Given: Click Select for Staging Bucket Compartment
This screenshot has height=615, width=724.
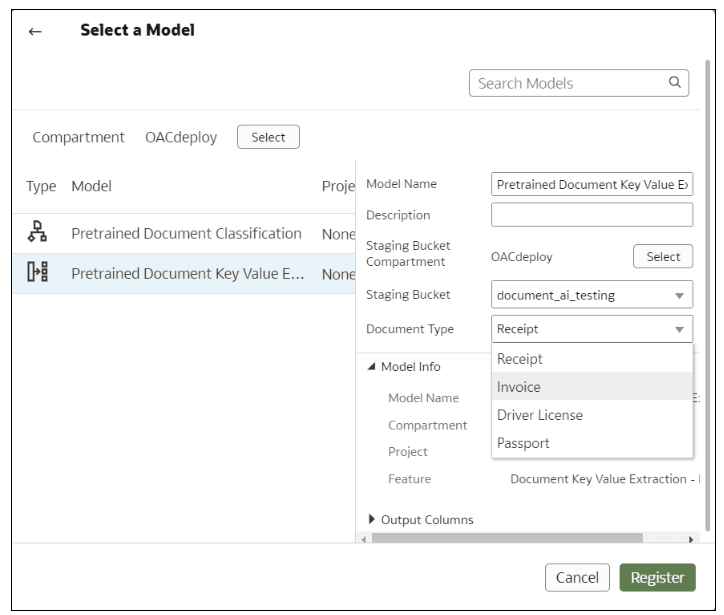Looking at the screenshot, I should click(x=663, y=257).
